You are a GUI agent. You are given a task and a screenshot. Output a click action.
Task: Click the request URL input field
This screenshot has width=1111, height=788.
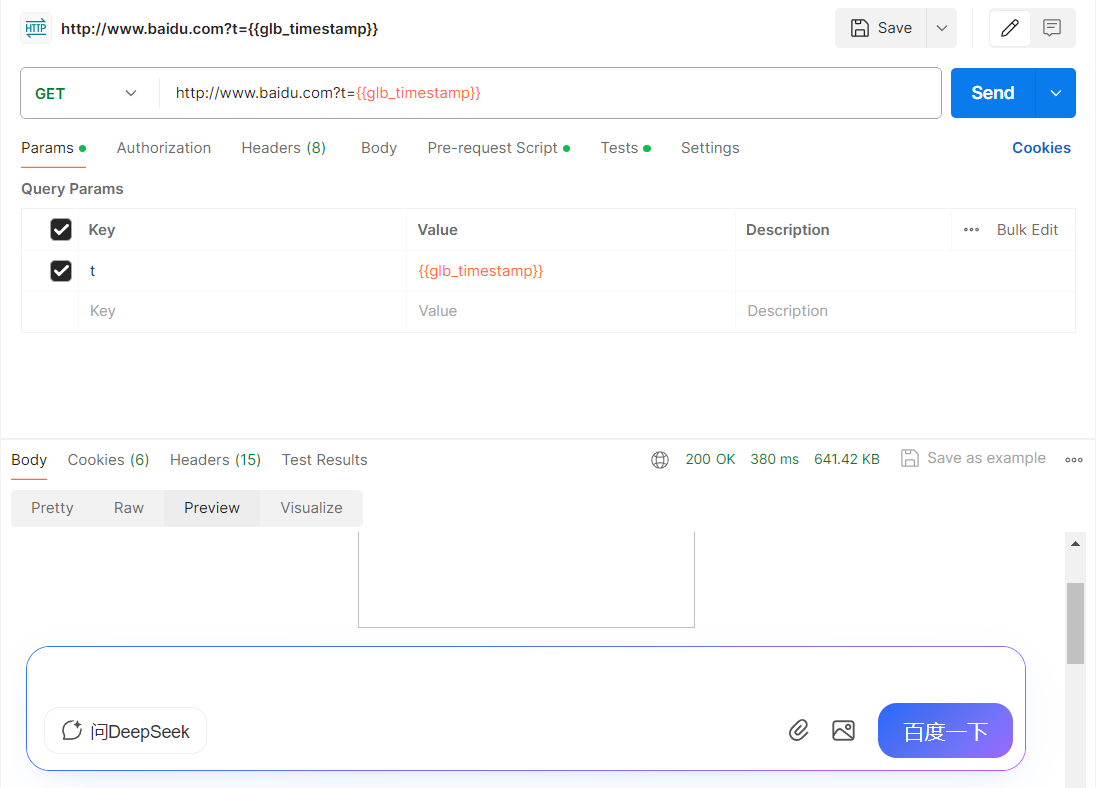tap(550, 93)
